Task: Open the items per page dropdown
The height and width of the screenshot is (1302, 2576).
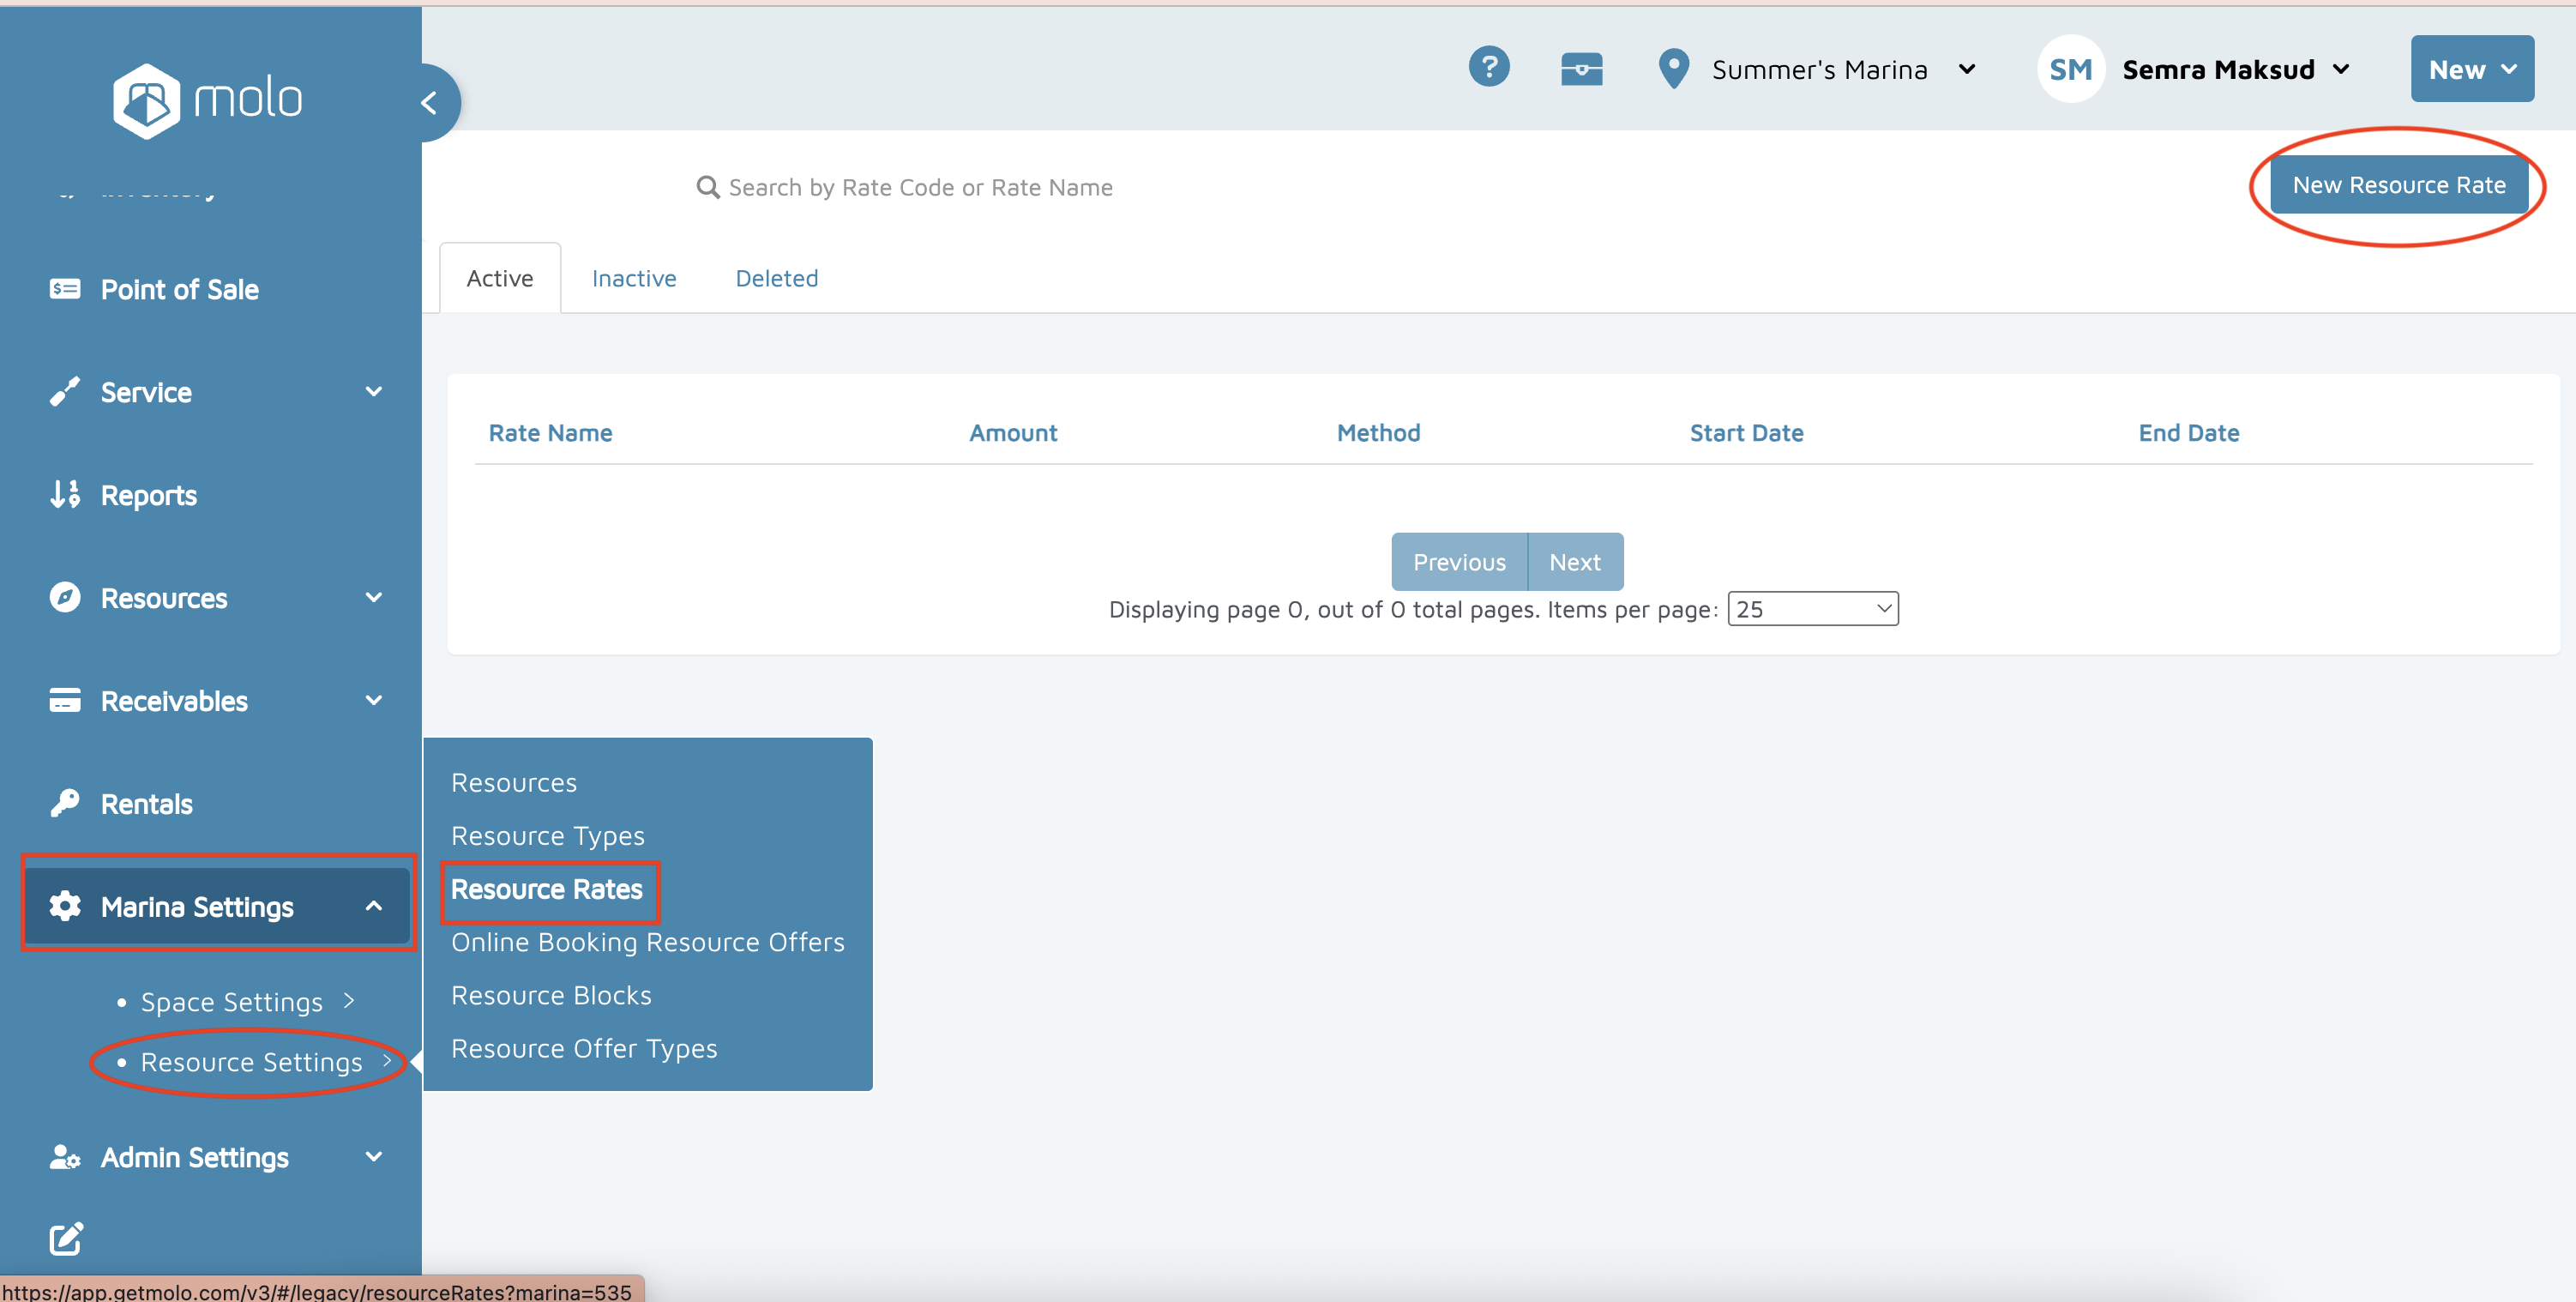Action: click(1812, 609)
